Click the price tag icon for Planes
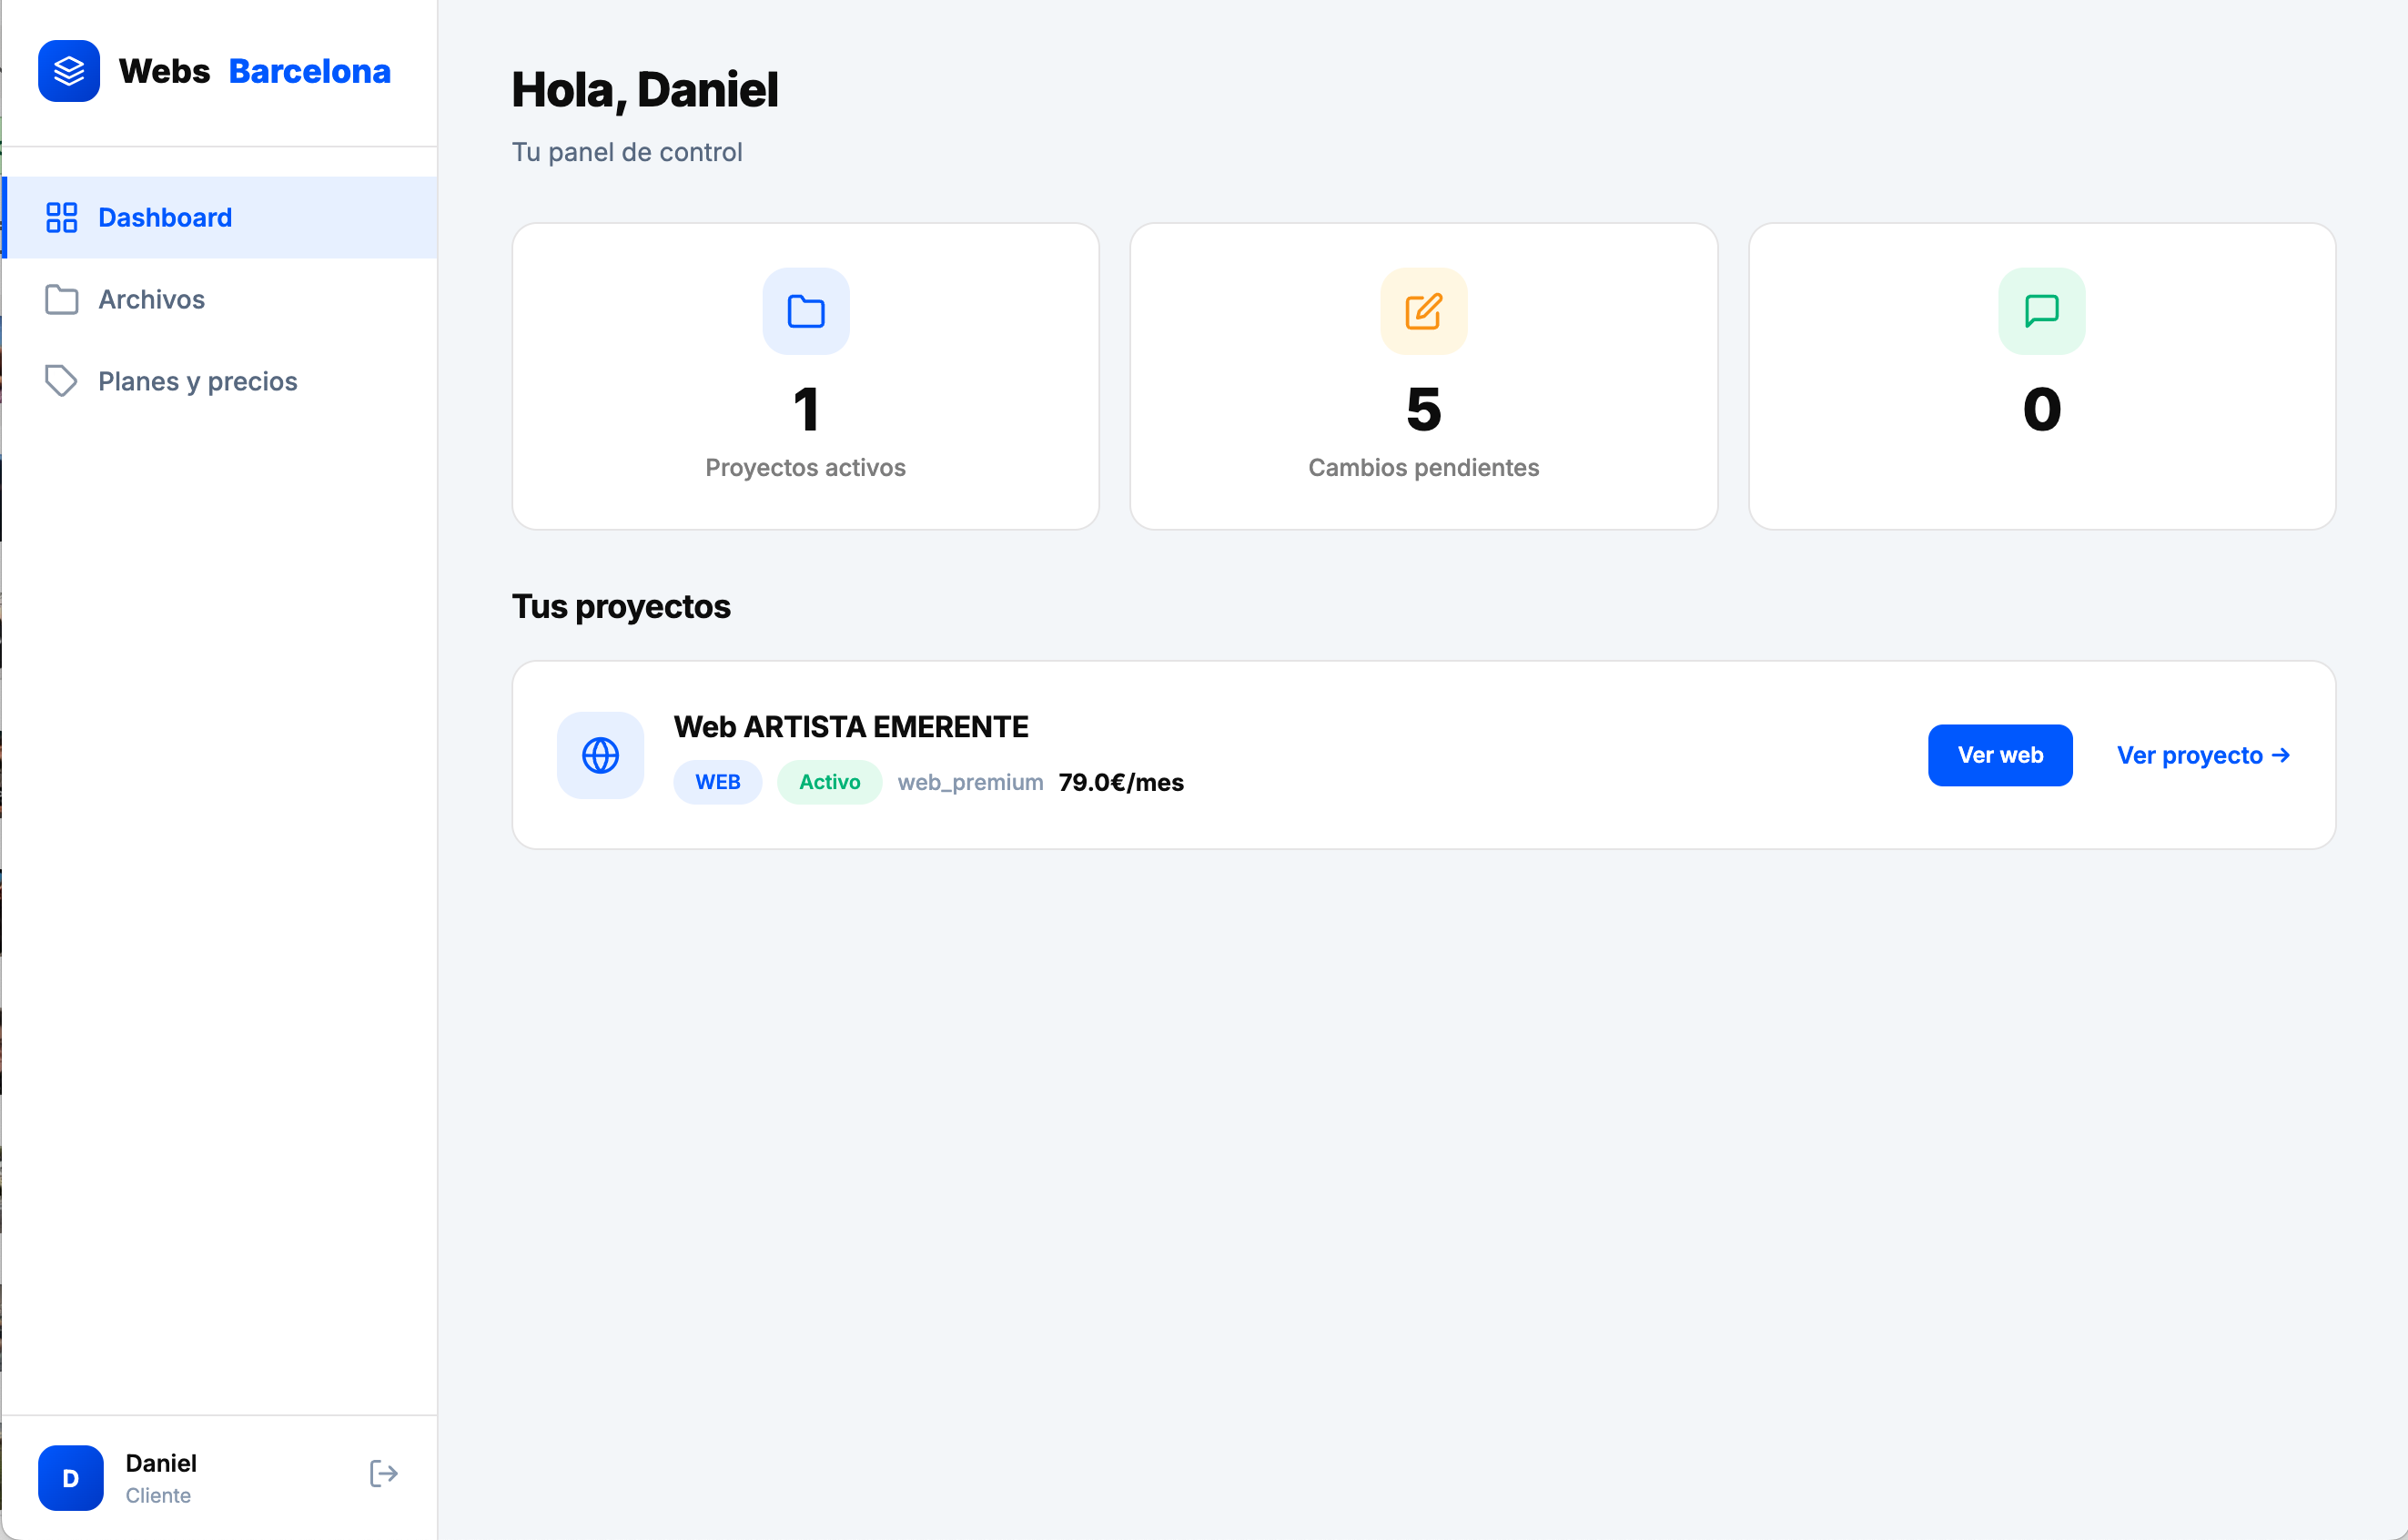The height and width of the screenshot is (1540, 2408). click(x=62, y=381)
